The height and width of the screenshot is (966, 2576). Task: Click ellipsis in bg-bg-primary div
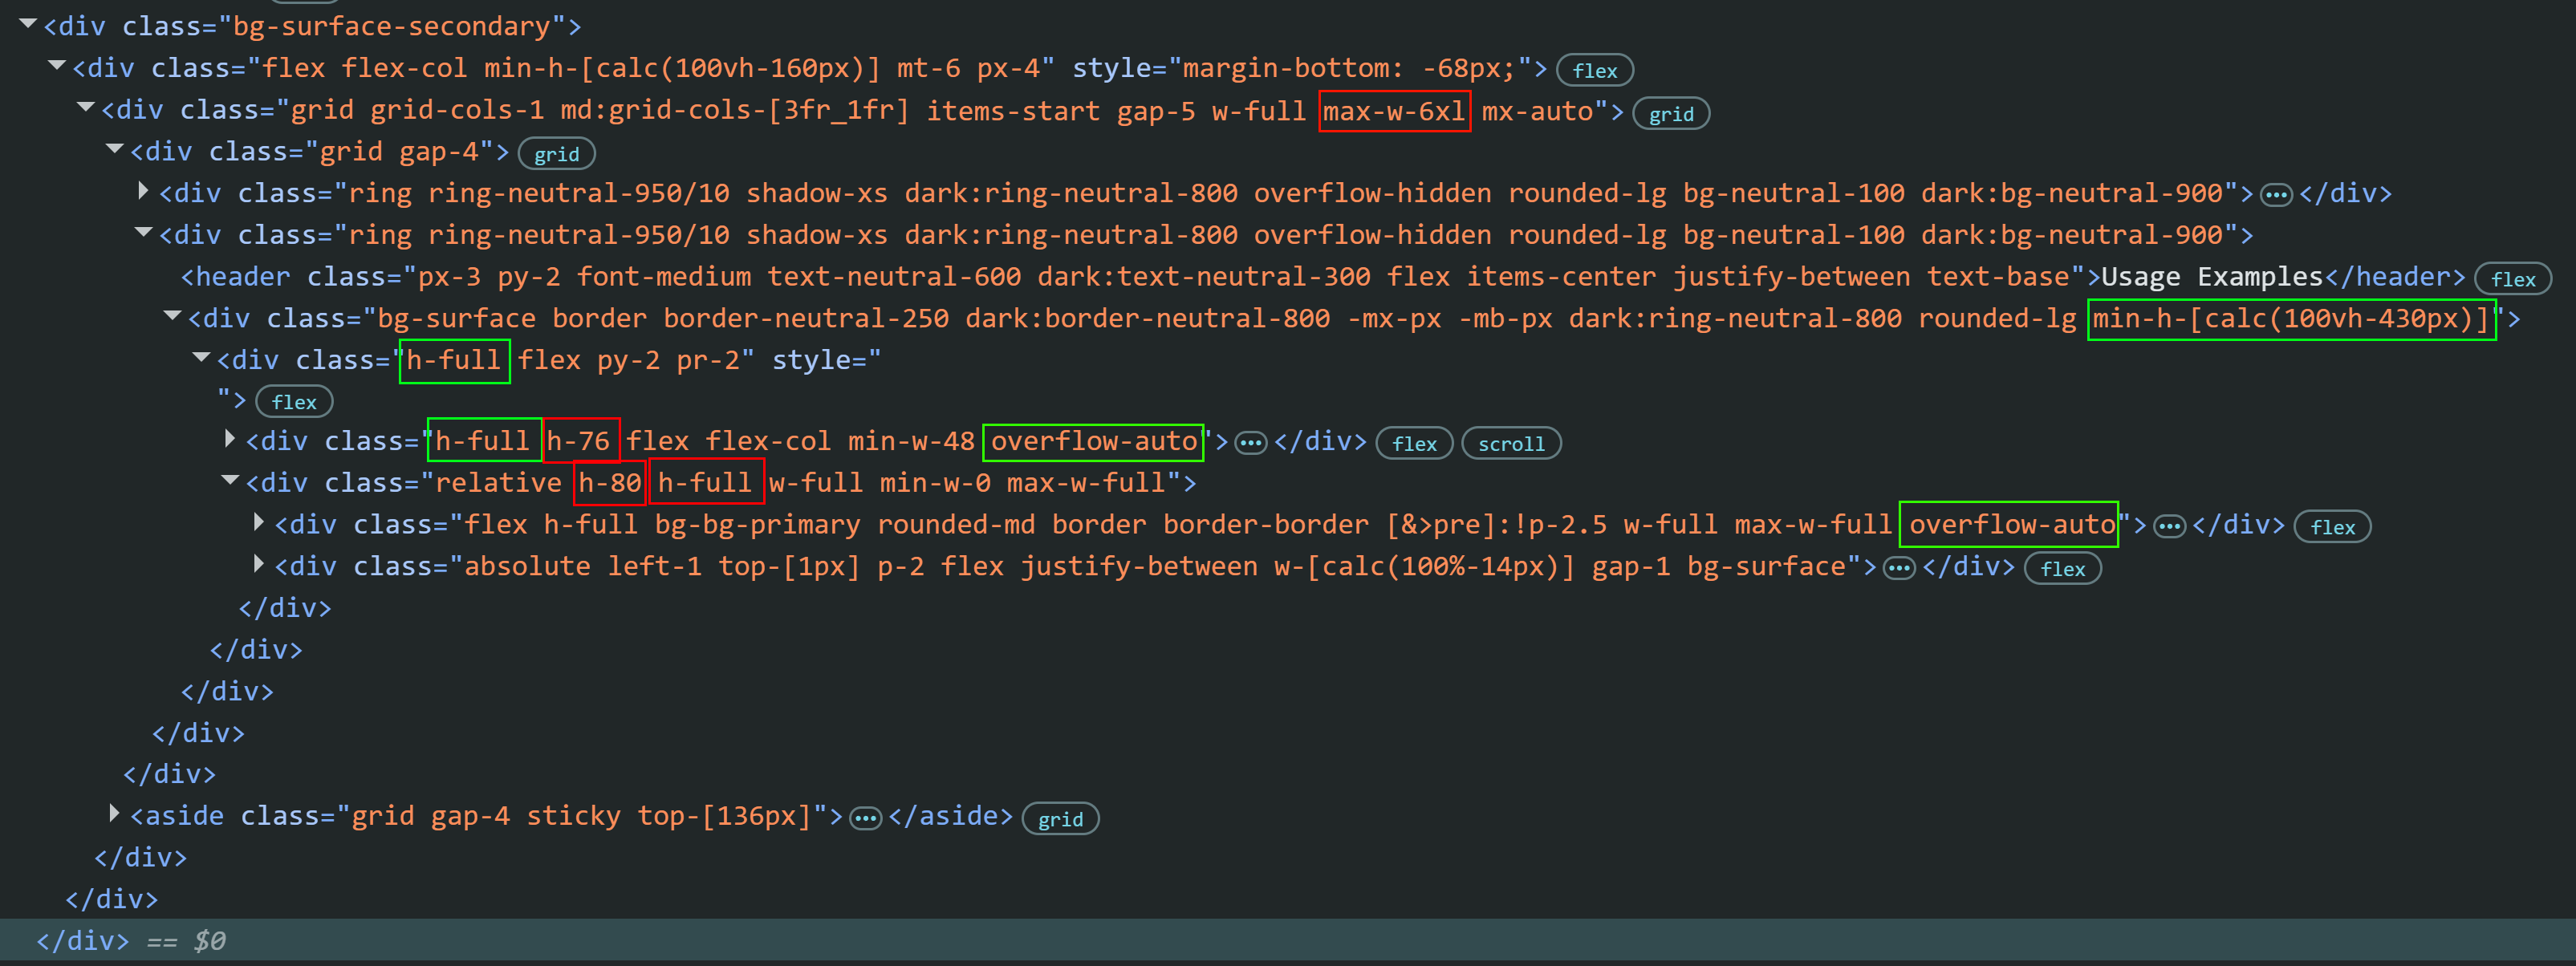click(x=2168, y=527)
